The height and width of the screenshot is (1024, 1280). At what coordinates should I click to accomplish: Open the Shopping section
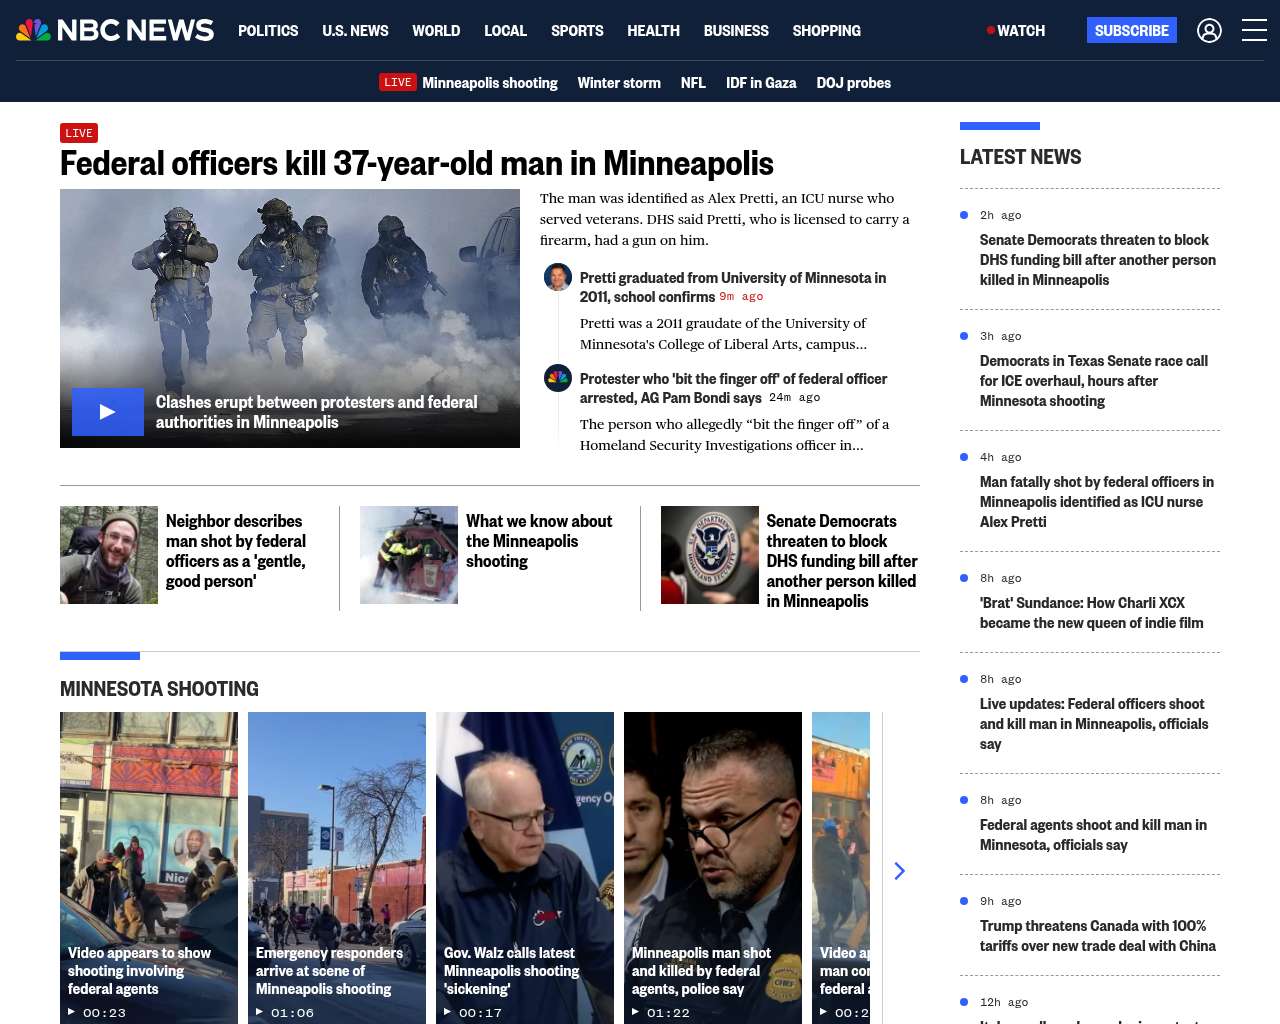826,30
